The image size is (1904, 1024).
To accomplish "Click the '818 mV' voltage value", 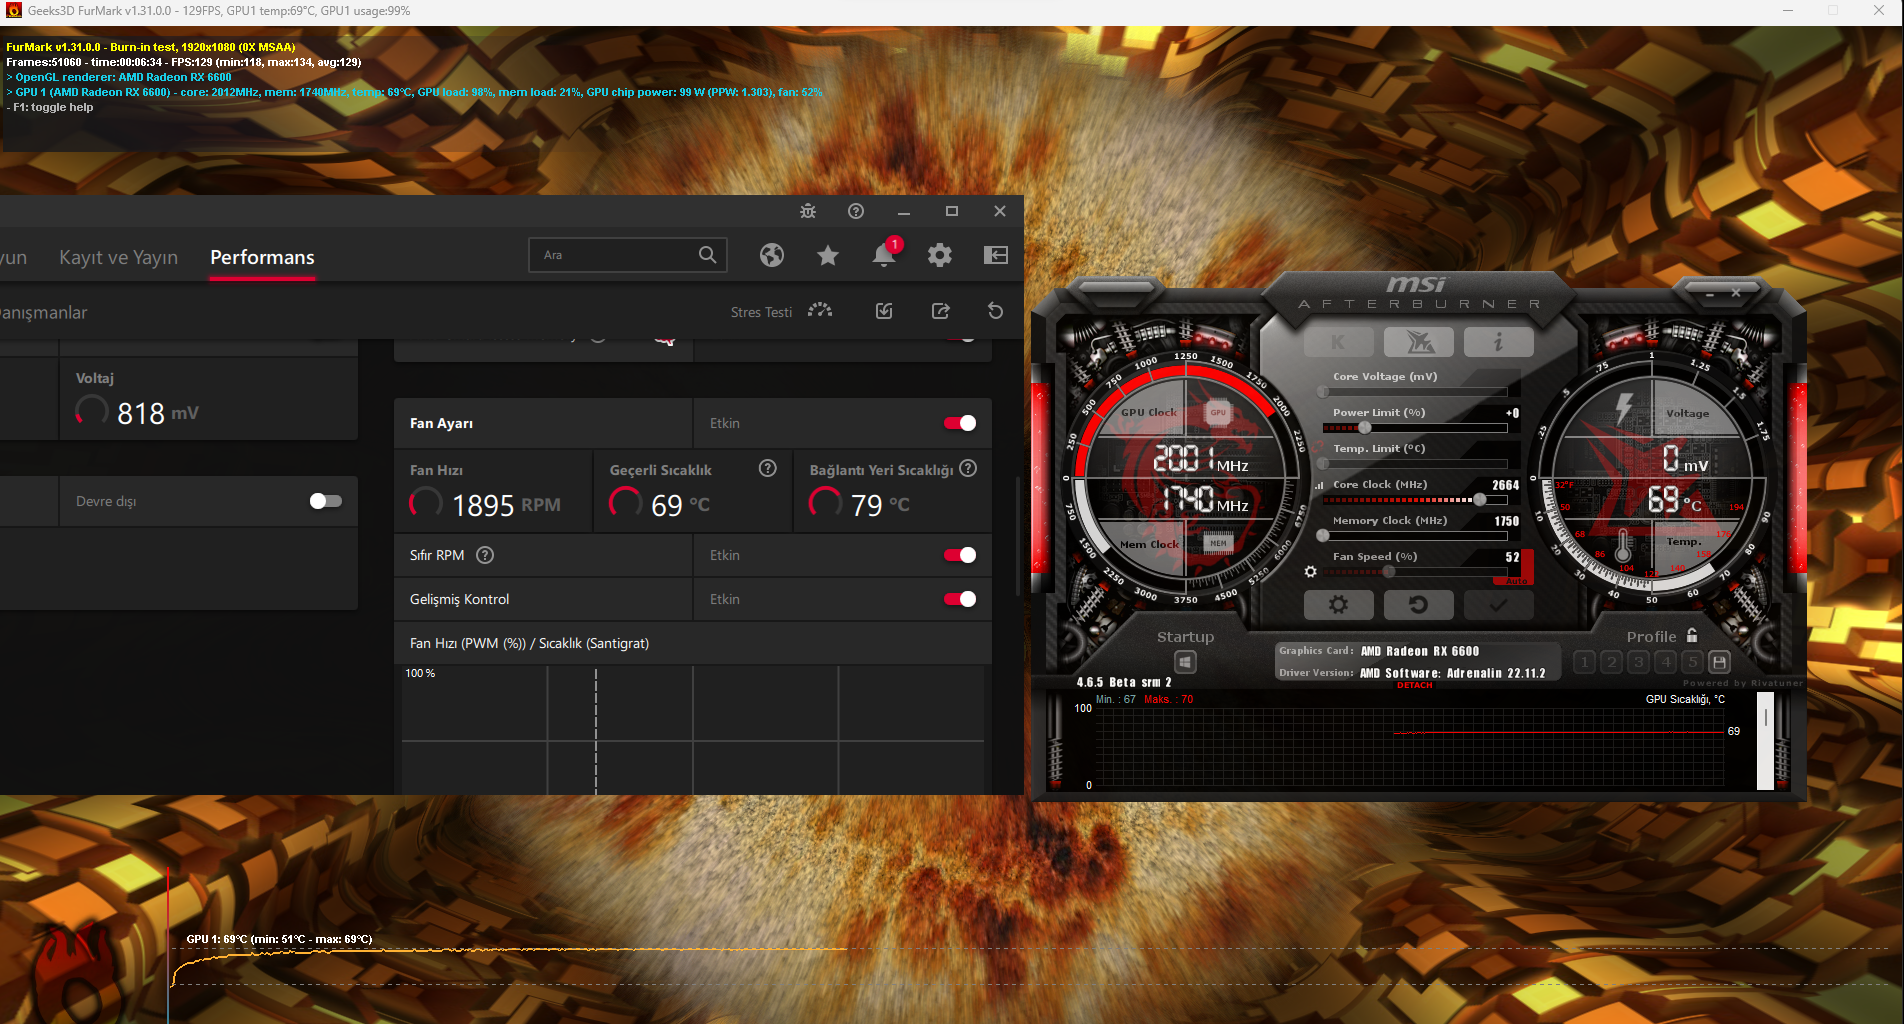I will [x=158, y=413].
